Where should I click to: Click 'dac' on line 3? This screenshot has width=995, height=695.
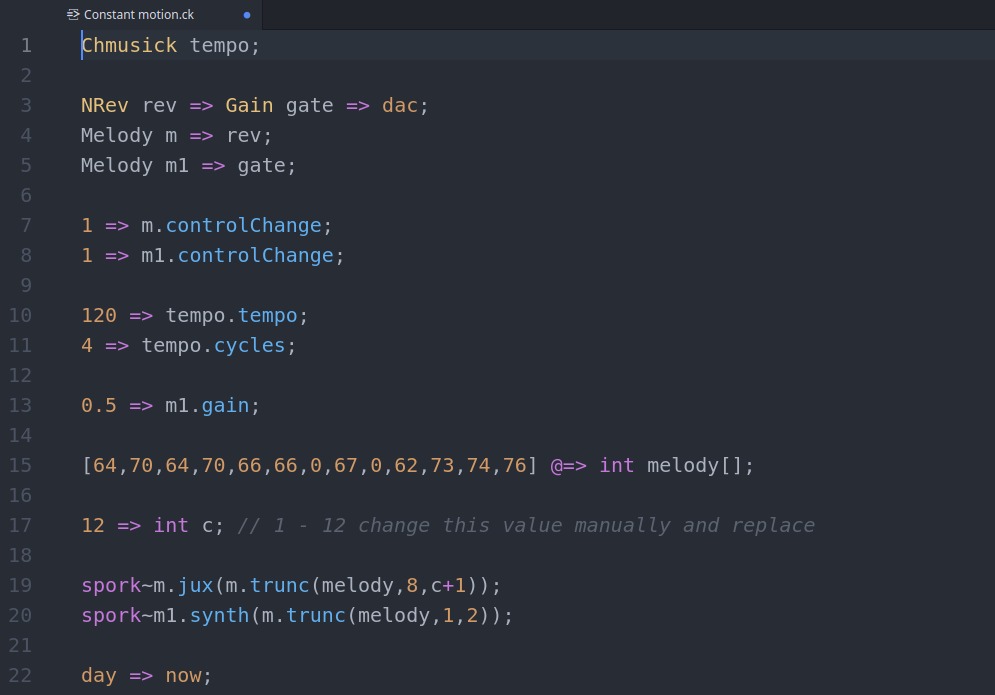tap(400, 105)
